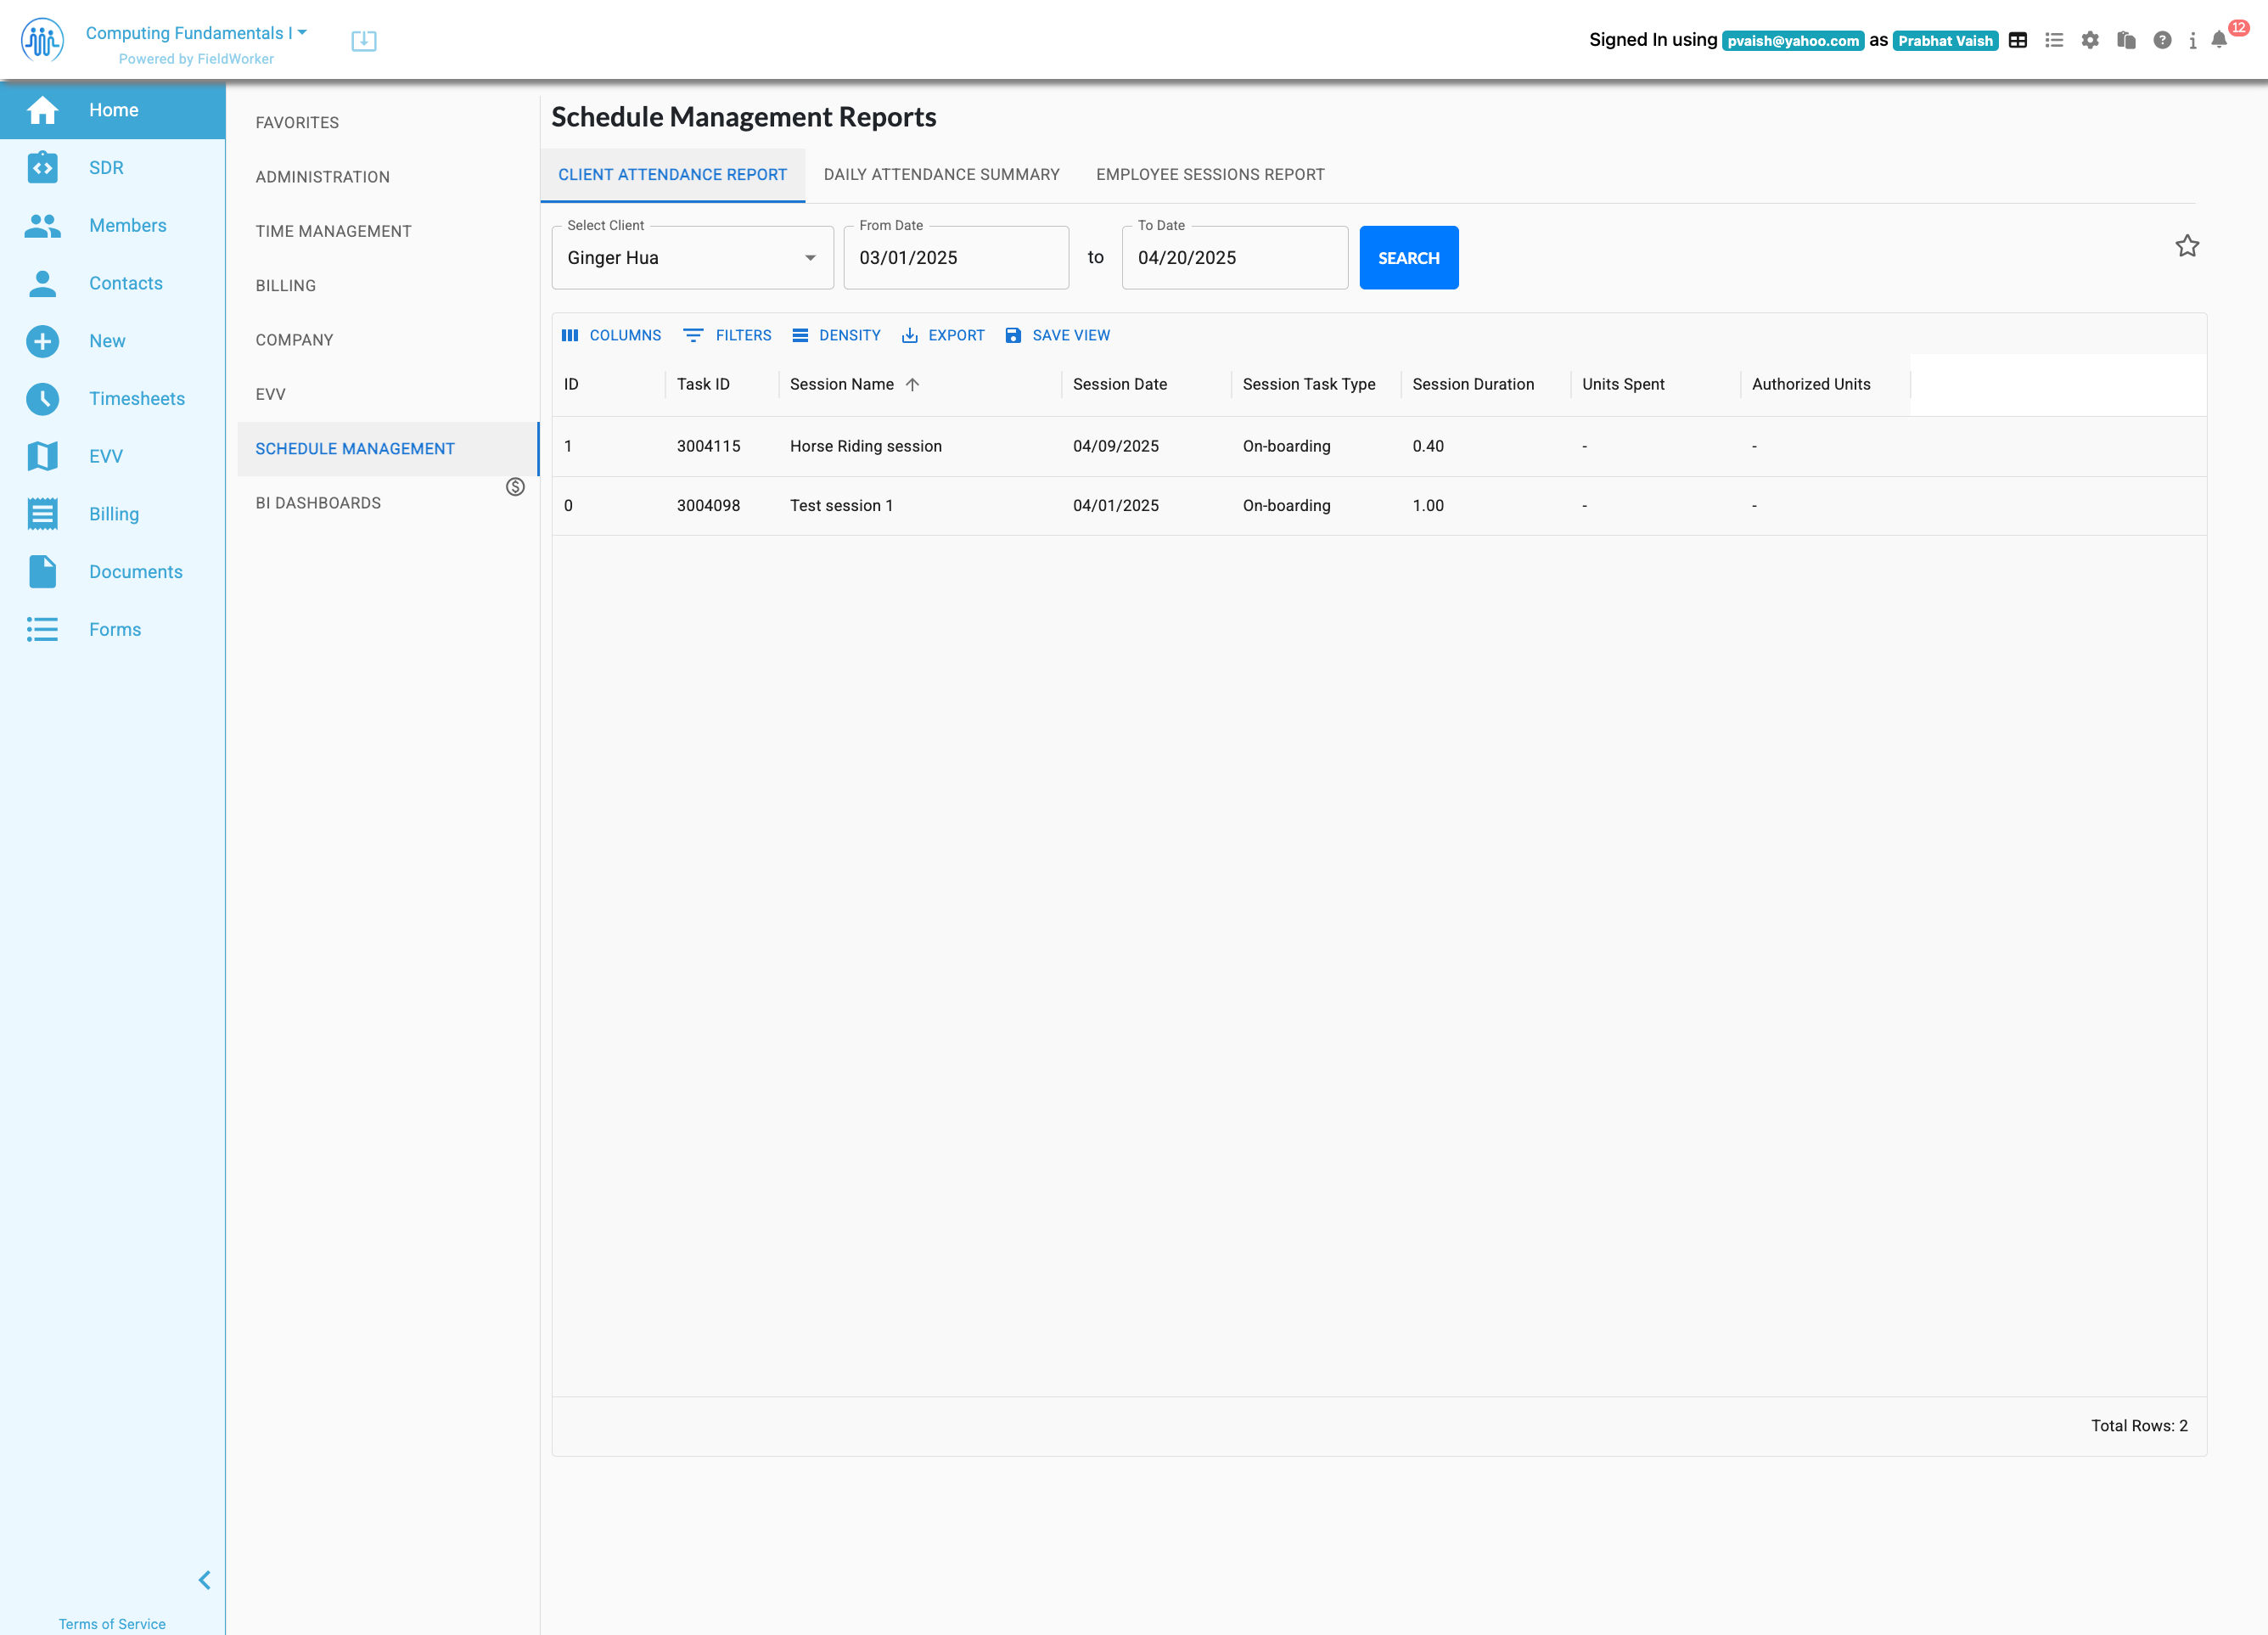Collapse the left sidebar with chevron
This screenshot has height=1635, width=2268.
[204, 1580]
